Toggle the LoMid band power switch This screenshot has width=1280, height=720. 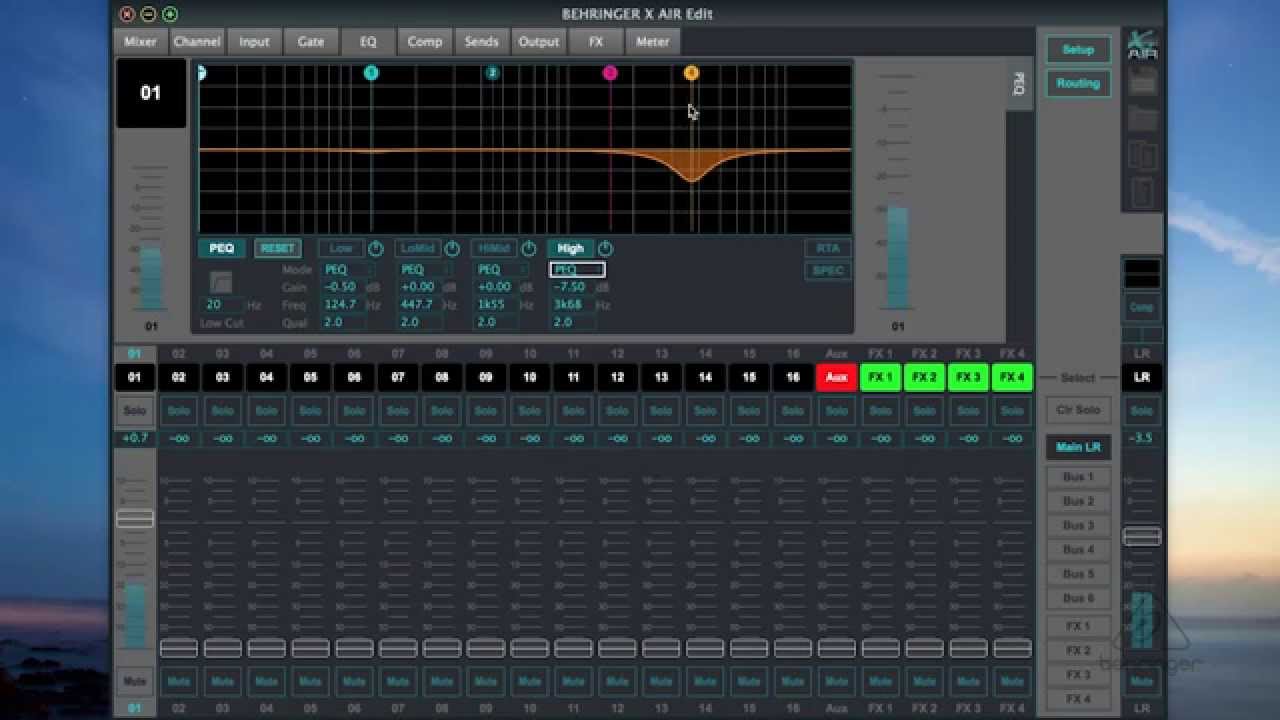pos(452,248)
